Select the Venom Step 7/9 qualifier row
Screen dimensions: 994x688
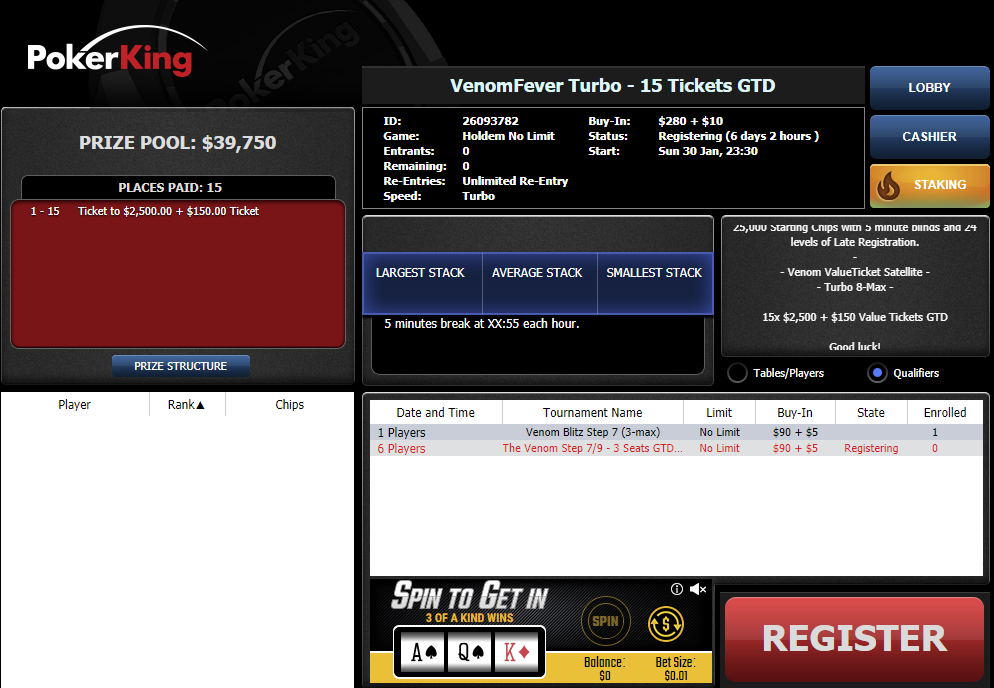pos(676,448)
